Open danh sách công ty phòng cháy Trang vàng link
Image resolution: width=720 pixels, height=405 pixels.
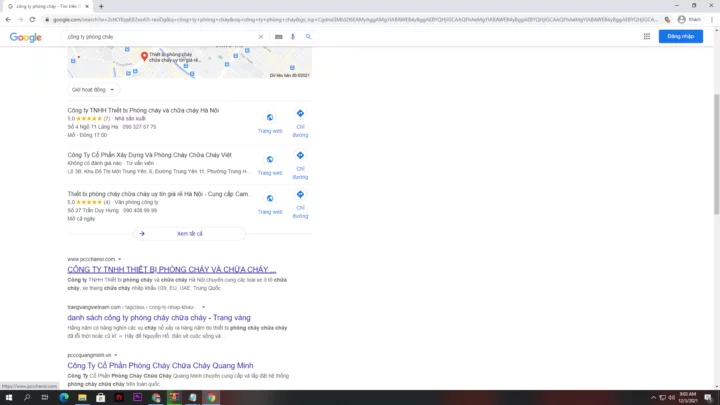[x=159, y=318]
